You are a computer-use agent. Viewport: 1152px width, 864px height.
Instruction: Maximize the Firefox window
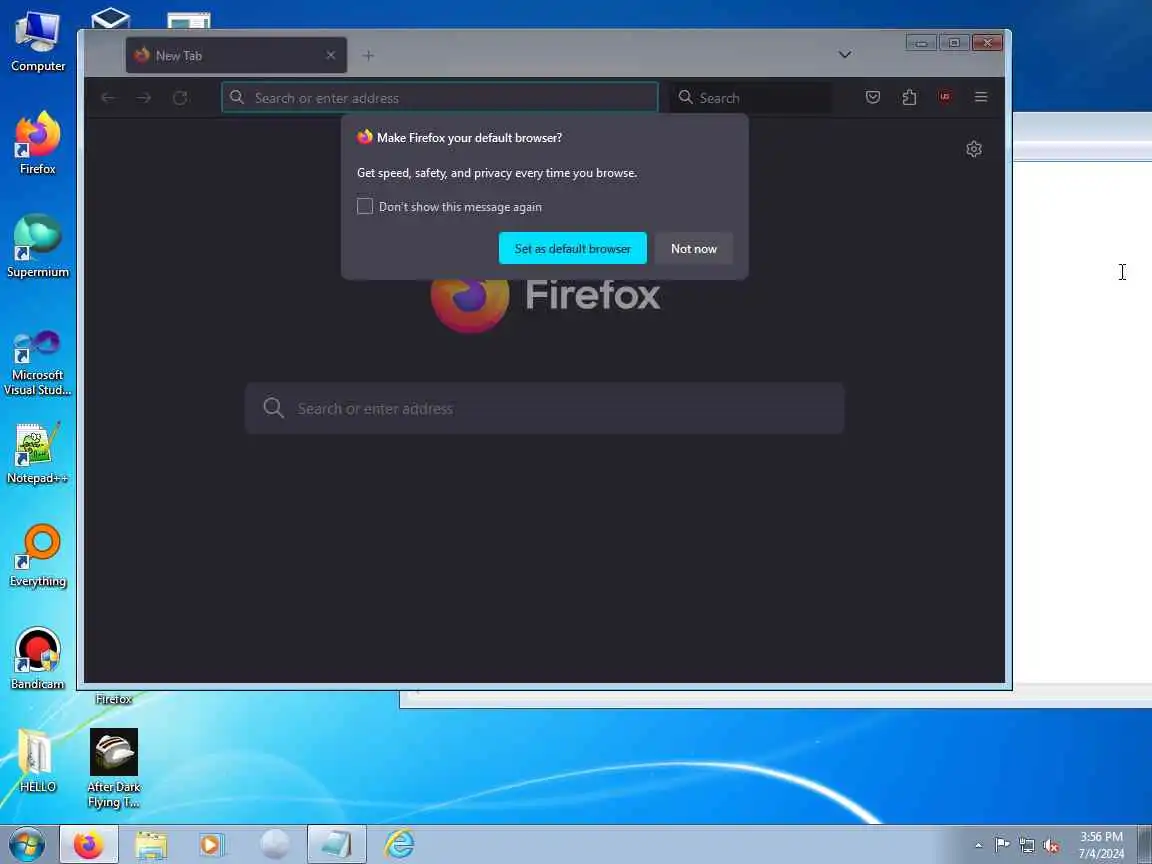pos(954,43)
